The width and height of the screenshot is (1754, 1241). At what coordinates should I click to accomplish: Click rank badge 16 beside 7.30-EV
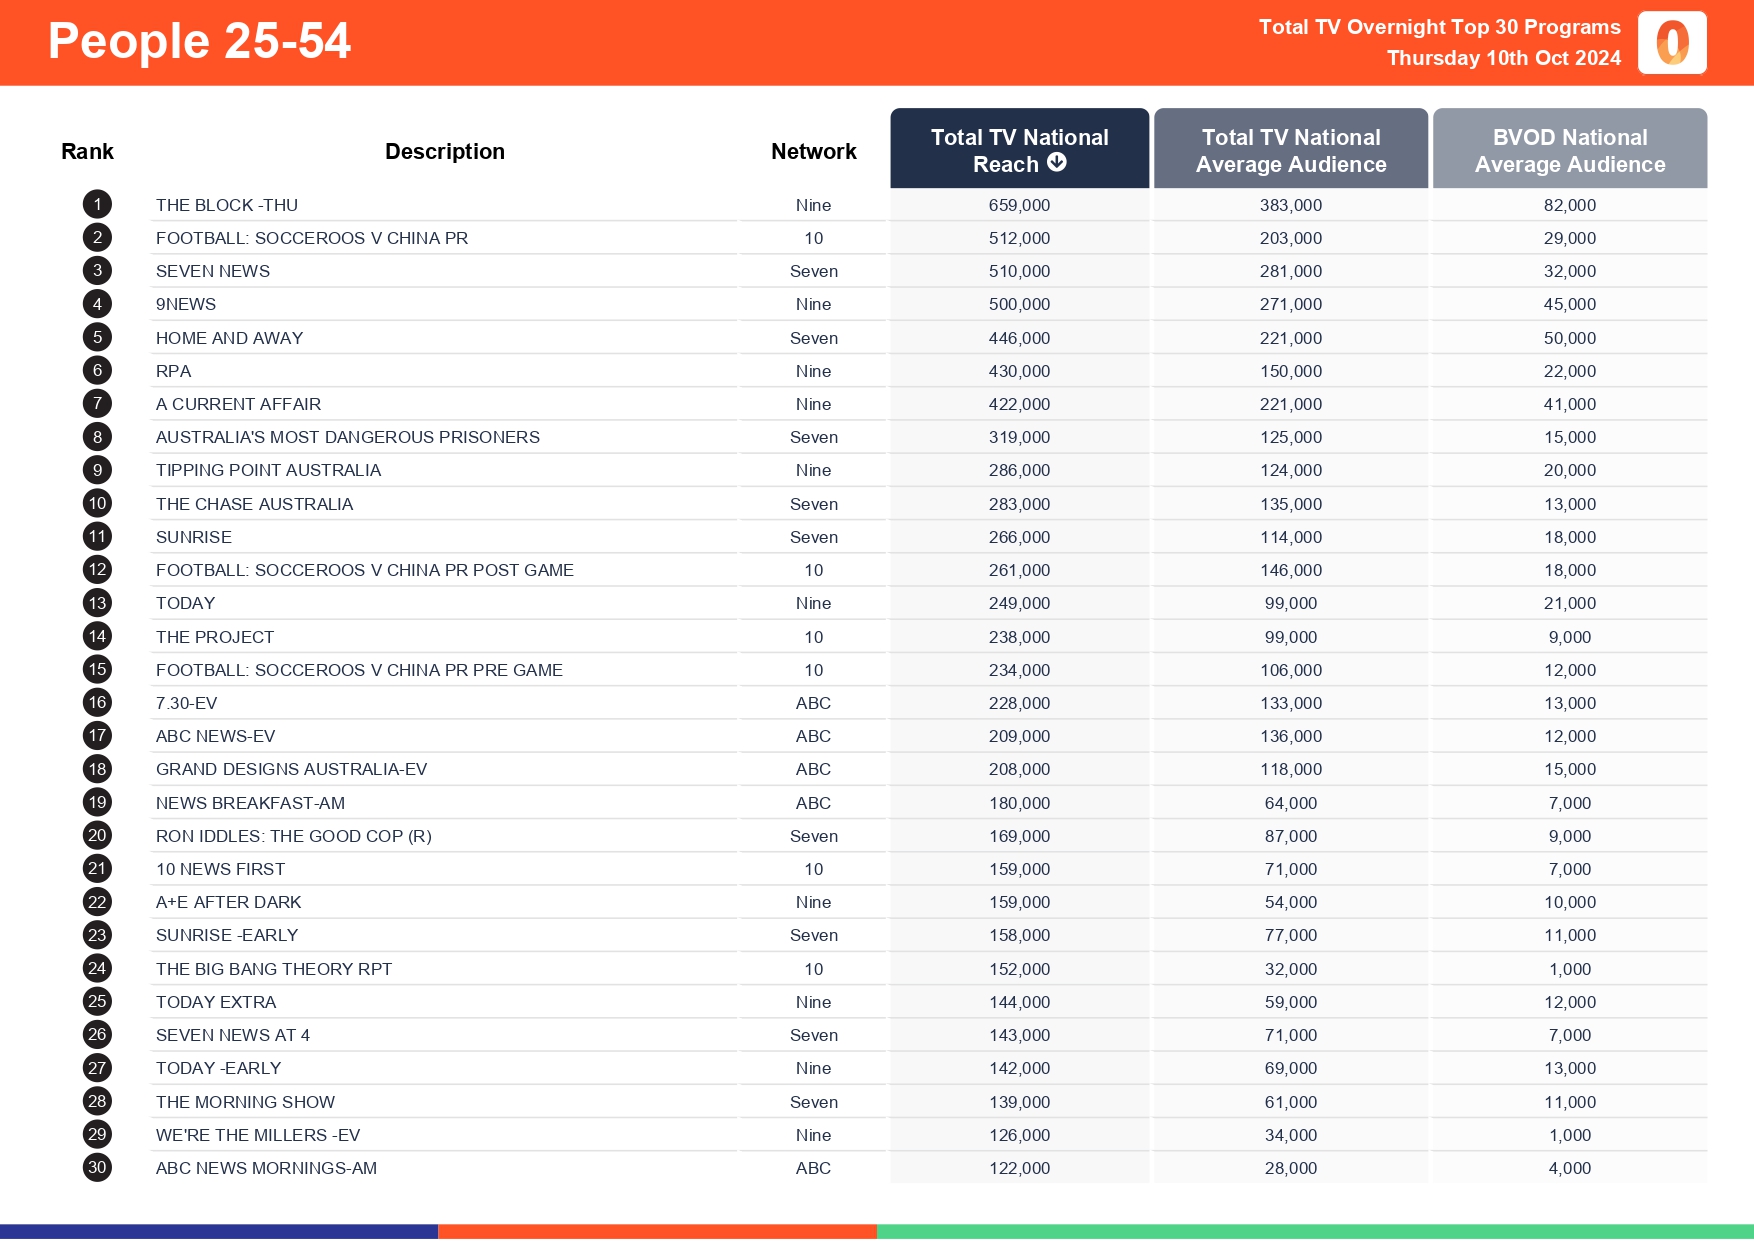[96, 702]
